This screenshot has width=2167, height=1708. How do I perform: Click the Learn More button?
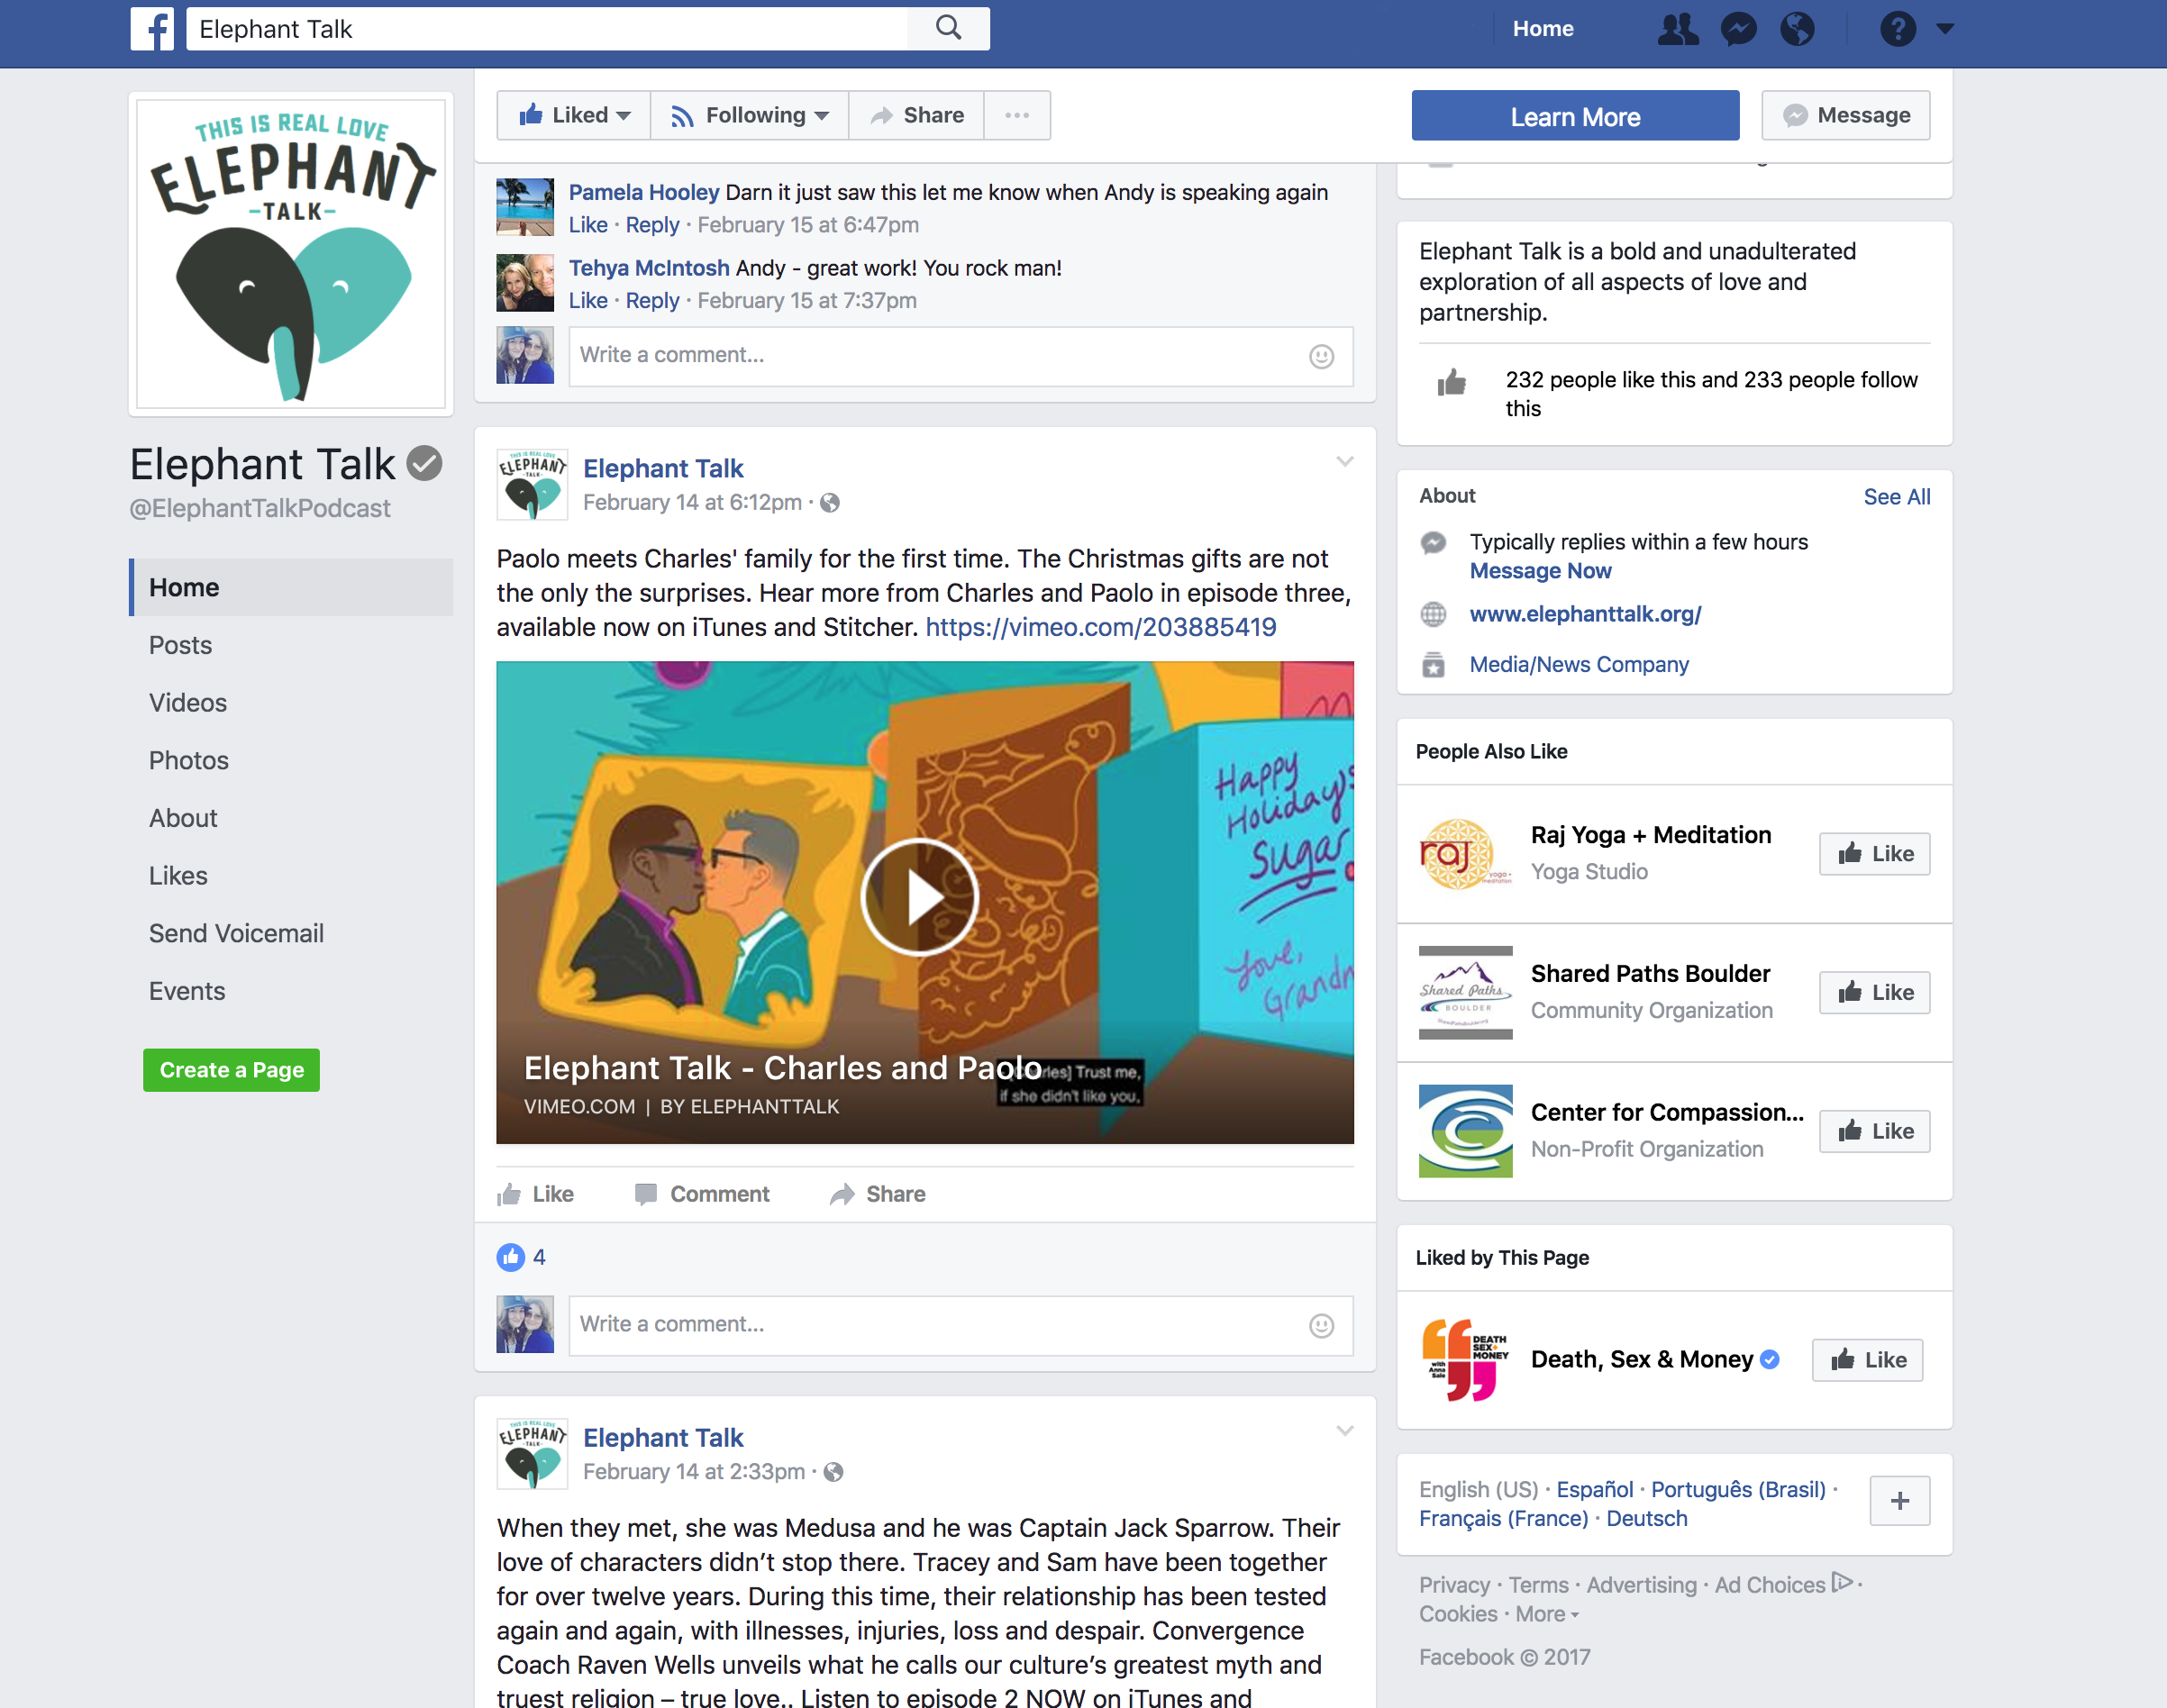tap(1575, 116)
